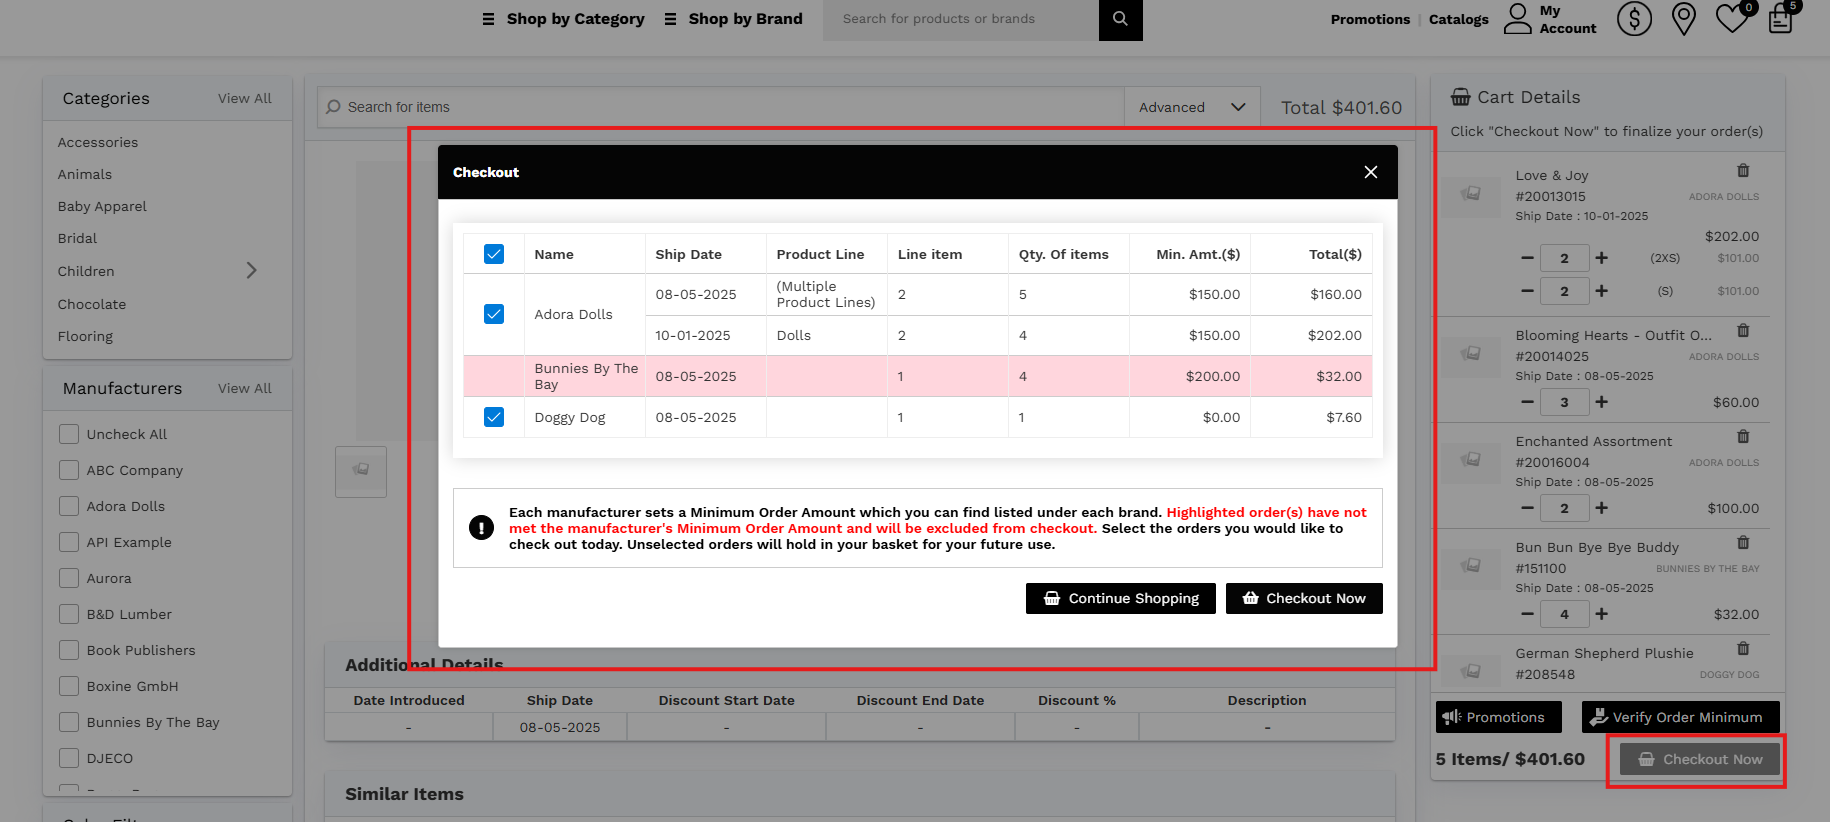Viewport: 1830px width, 822px height.
Task: Check the Adora Dolls manufacturer filter
Action: click(69, 506)
